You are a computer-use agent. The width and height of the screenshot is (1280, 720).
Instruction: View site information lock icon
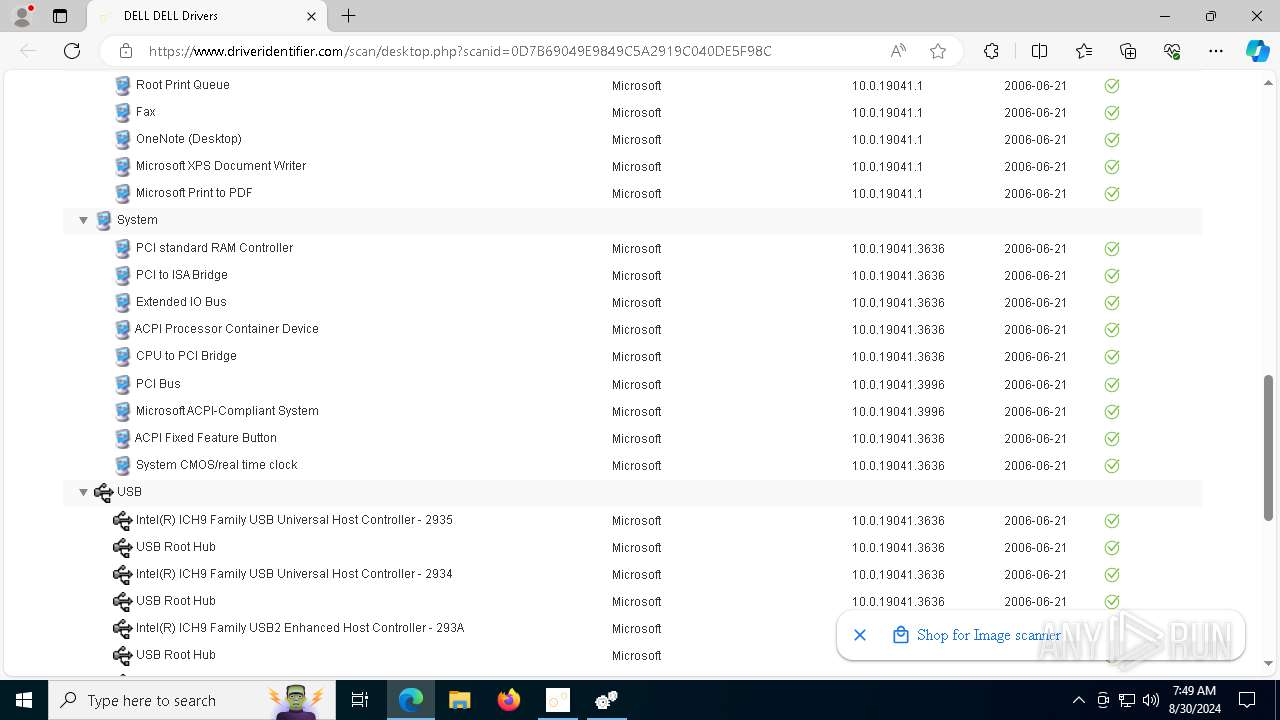[125, 51]
